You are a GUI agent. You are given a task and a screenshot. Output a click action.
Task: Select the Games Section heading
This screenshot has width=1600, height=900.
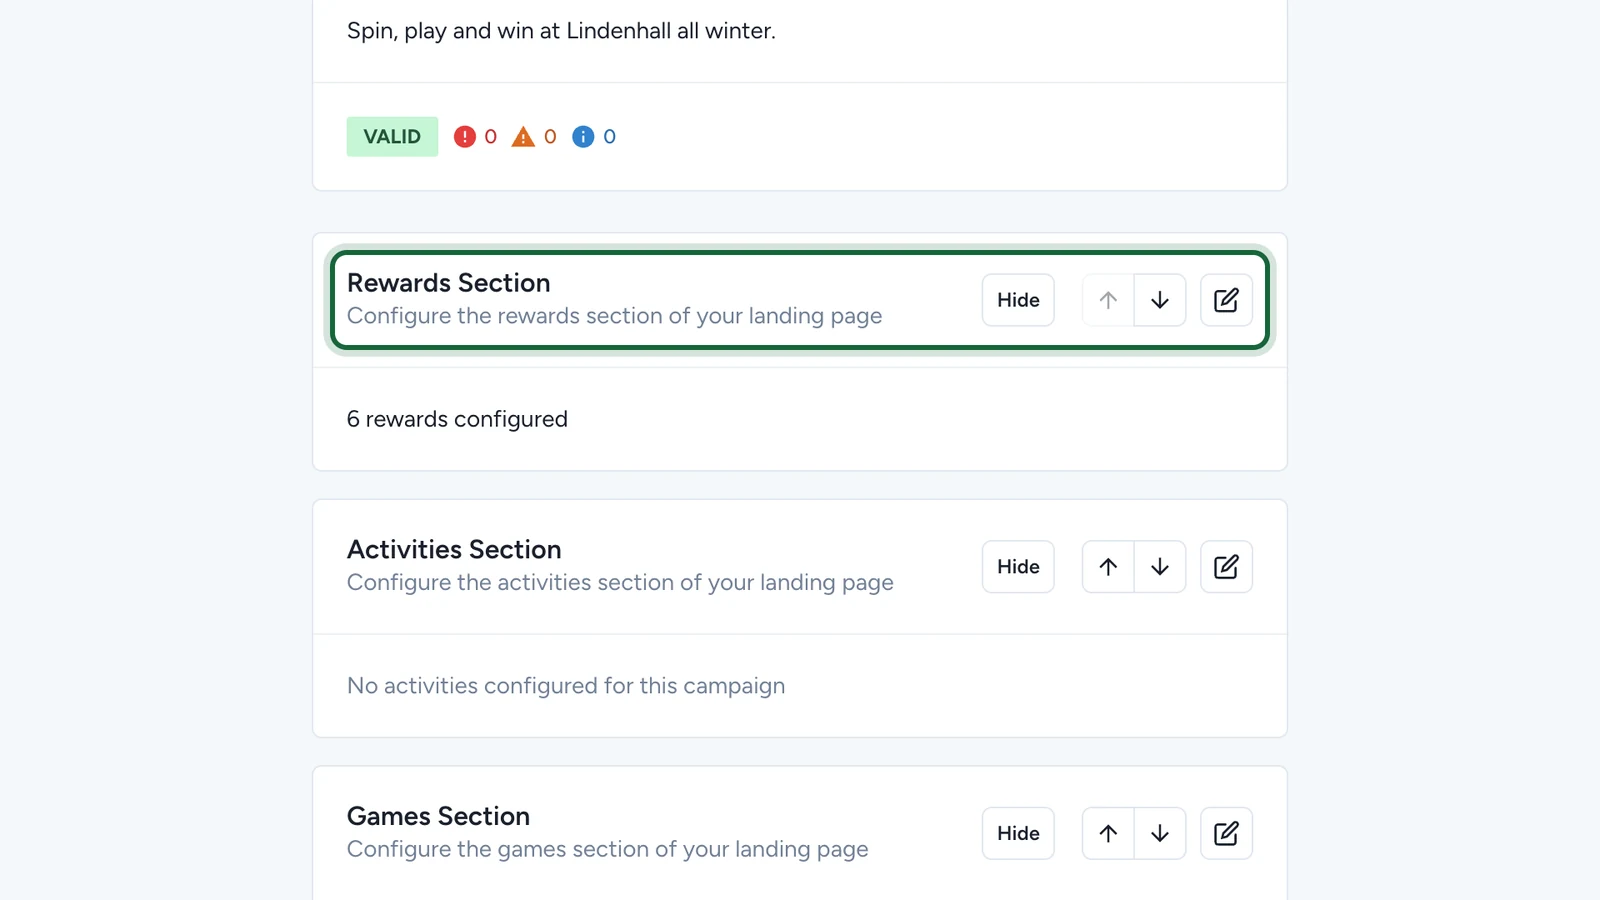click(x=438, y=816)
